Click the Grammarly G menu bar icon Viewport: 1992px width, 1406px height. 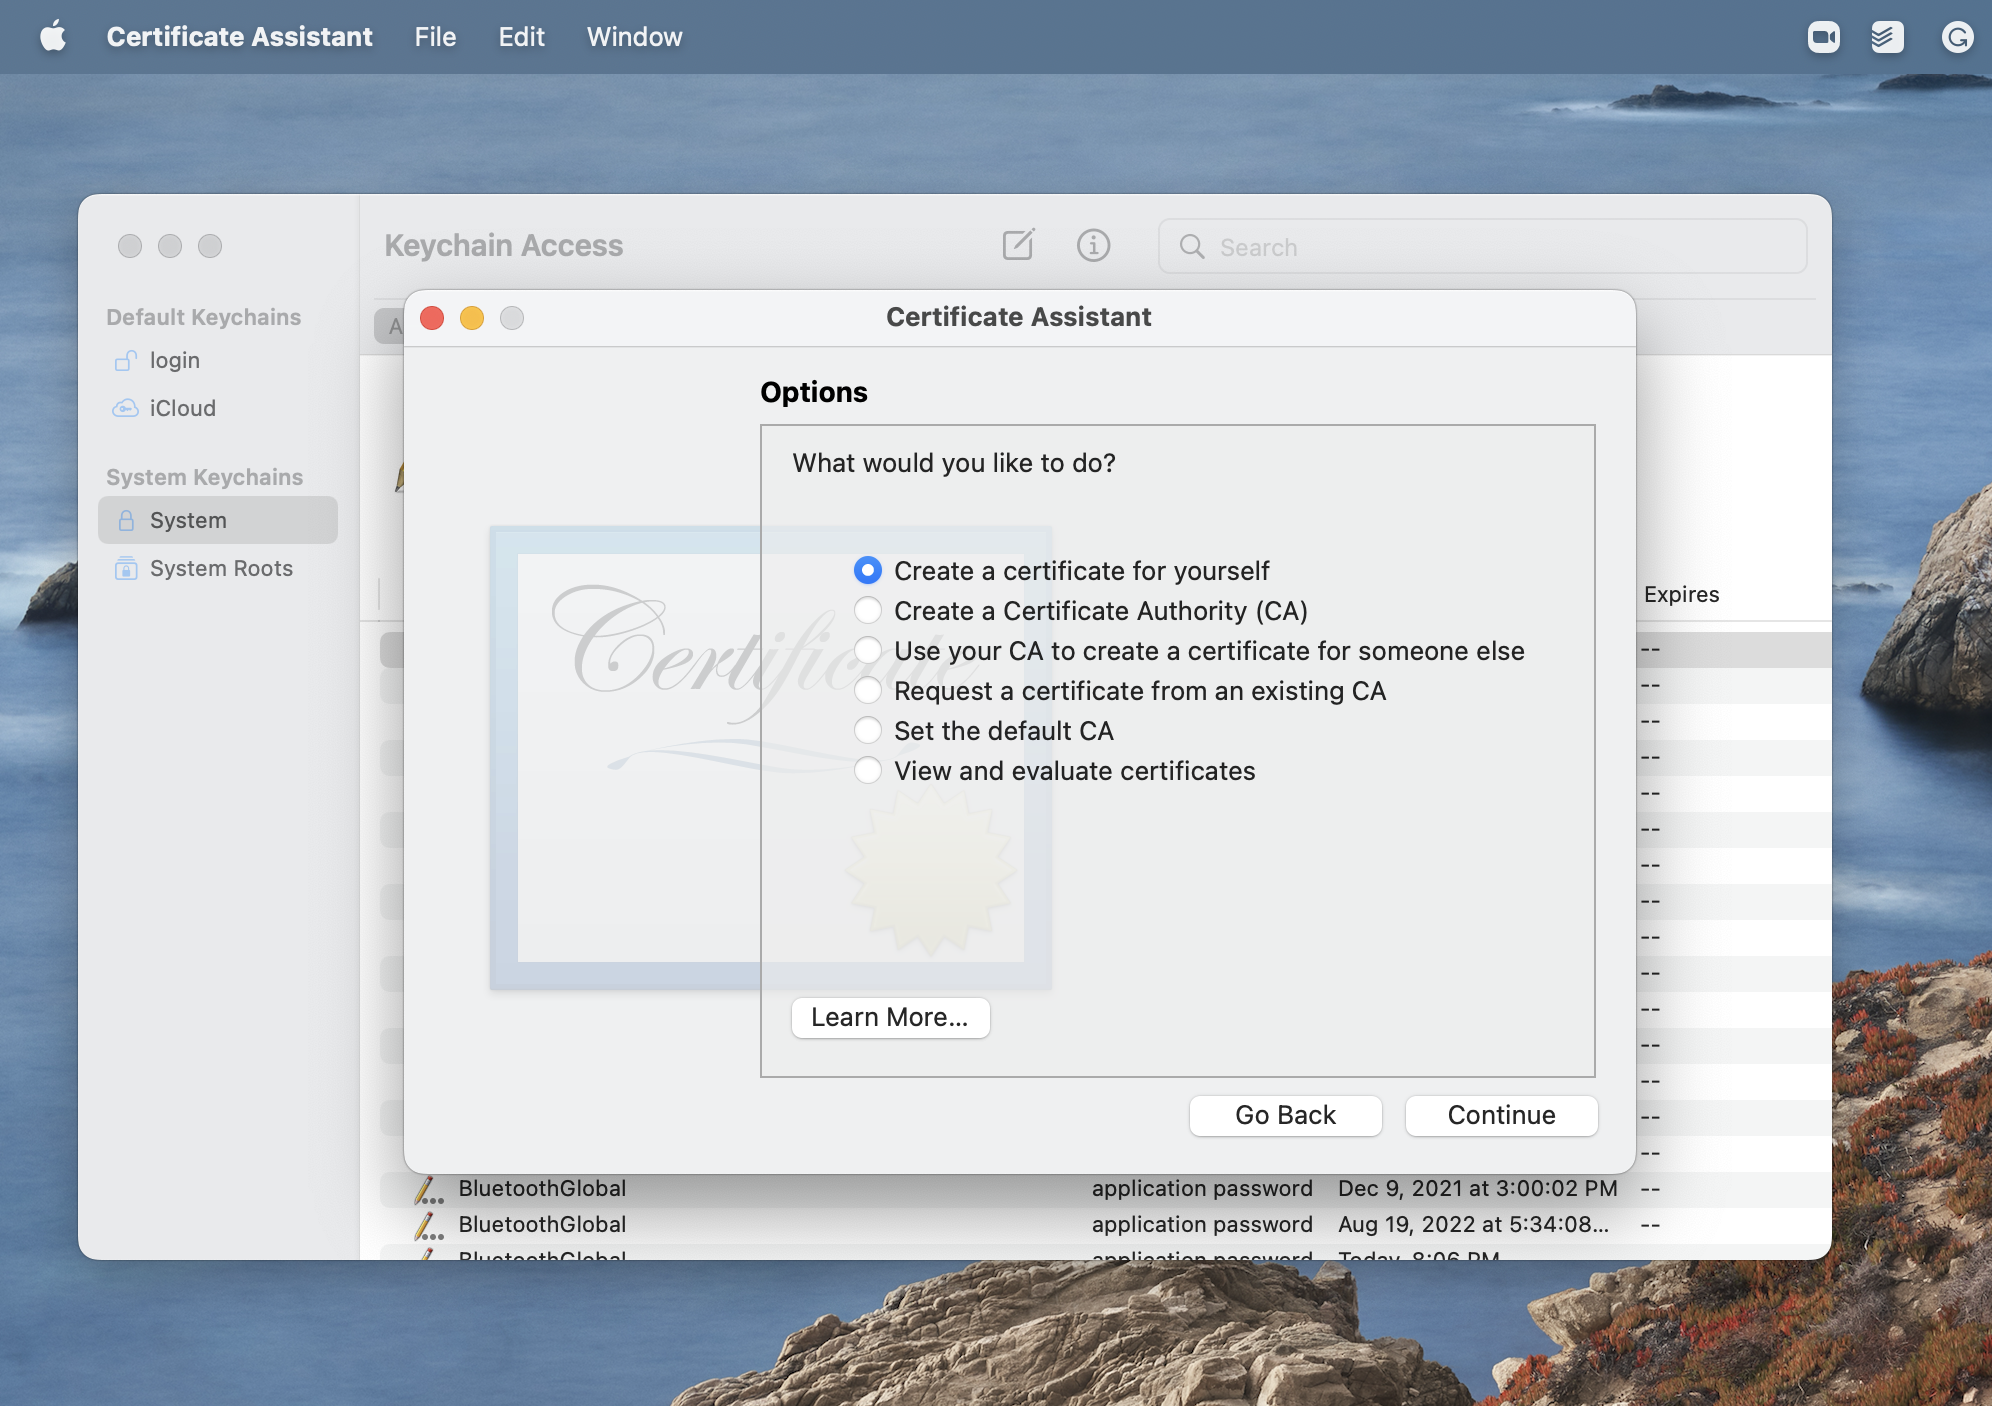click(1957, 37)
